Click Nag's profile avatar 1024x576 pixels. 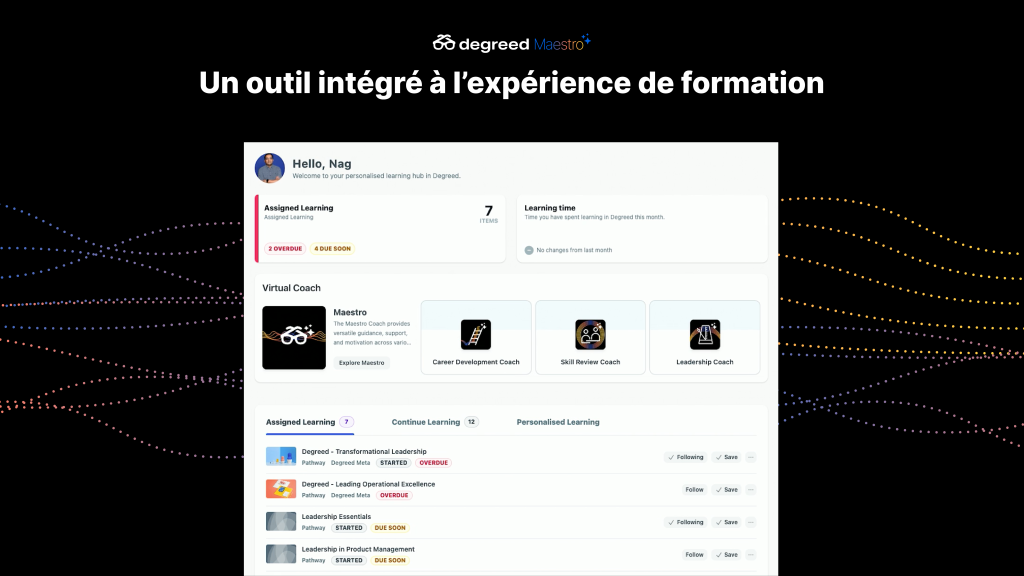coord(270,168)
